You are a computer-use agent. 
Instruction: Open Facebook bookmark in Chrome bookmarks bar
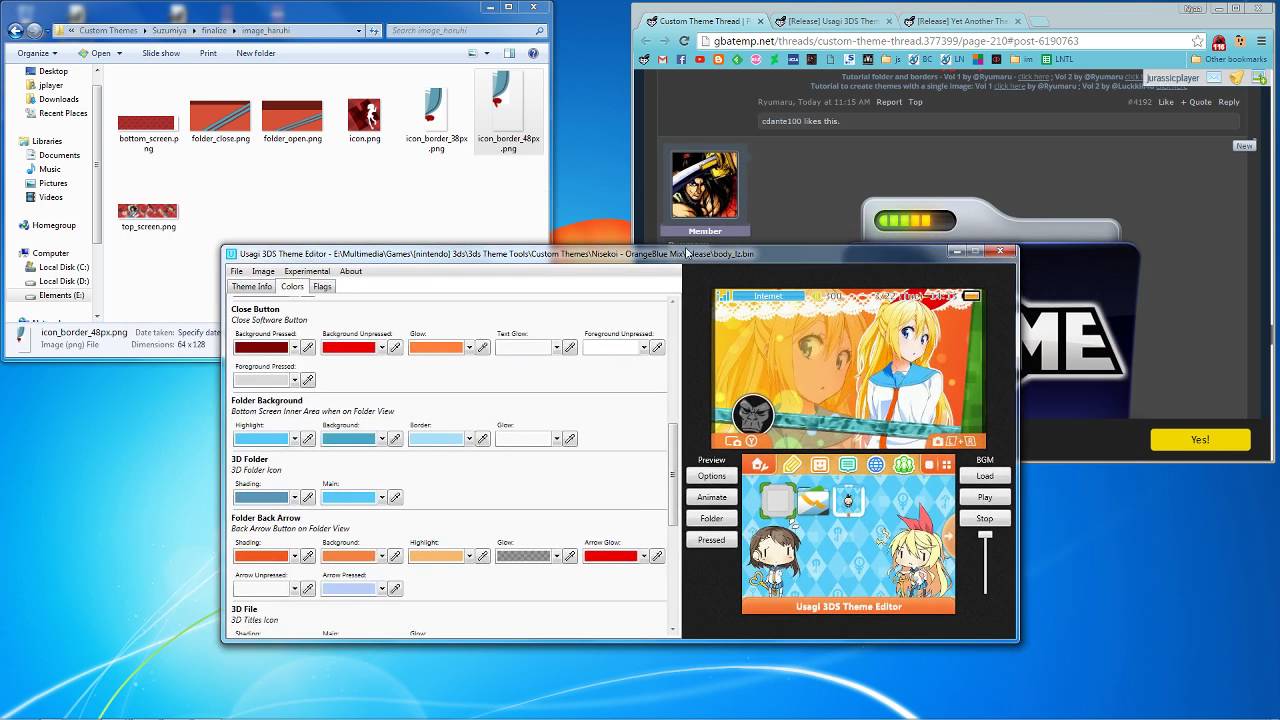click(x=681, y=60)
